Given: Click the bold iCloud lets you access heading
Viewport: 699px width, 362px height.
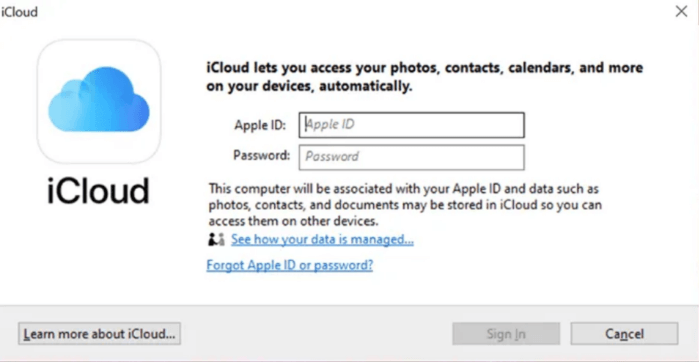Looking at the screenshot, I should coord(424,77).
